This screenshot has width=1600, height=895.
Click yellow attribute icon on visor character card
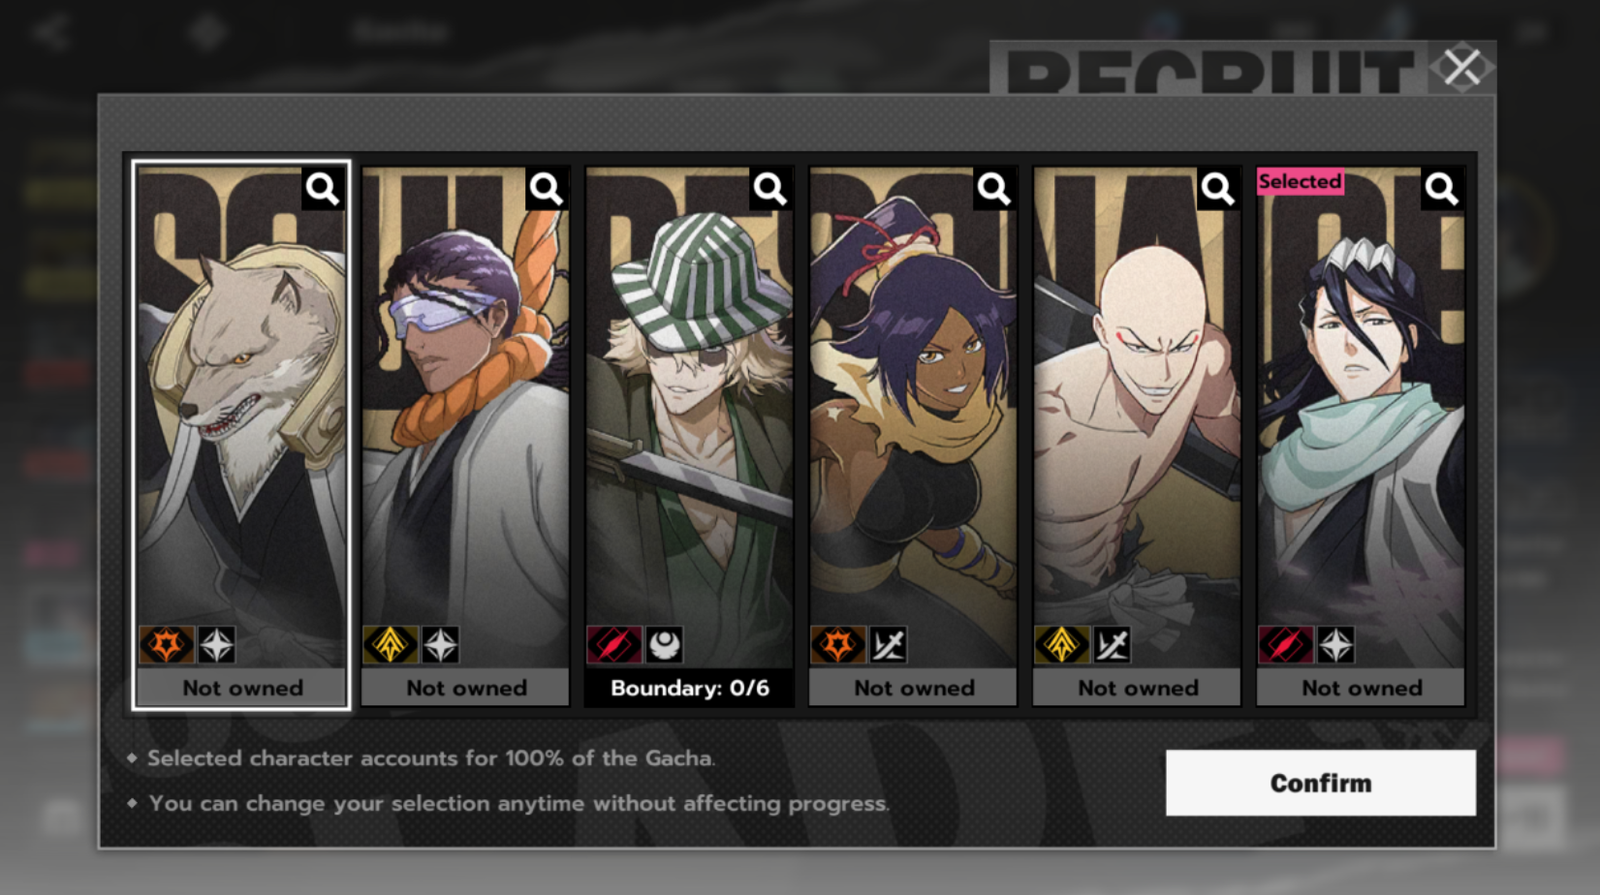coord(390,645)
